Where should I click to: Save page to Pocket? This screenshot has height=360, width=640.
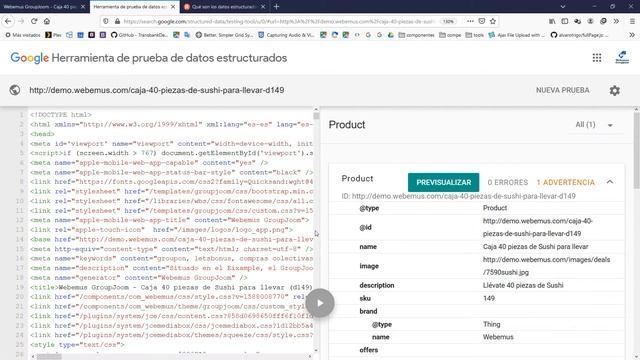click(482, 21)
